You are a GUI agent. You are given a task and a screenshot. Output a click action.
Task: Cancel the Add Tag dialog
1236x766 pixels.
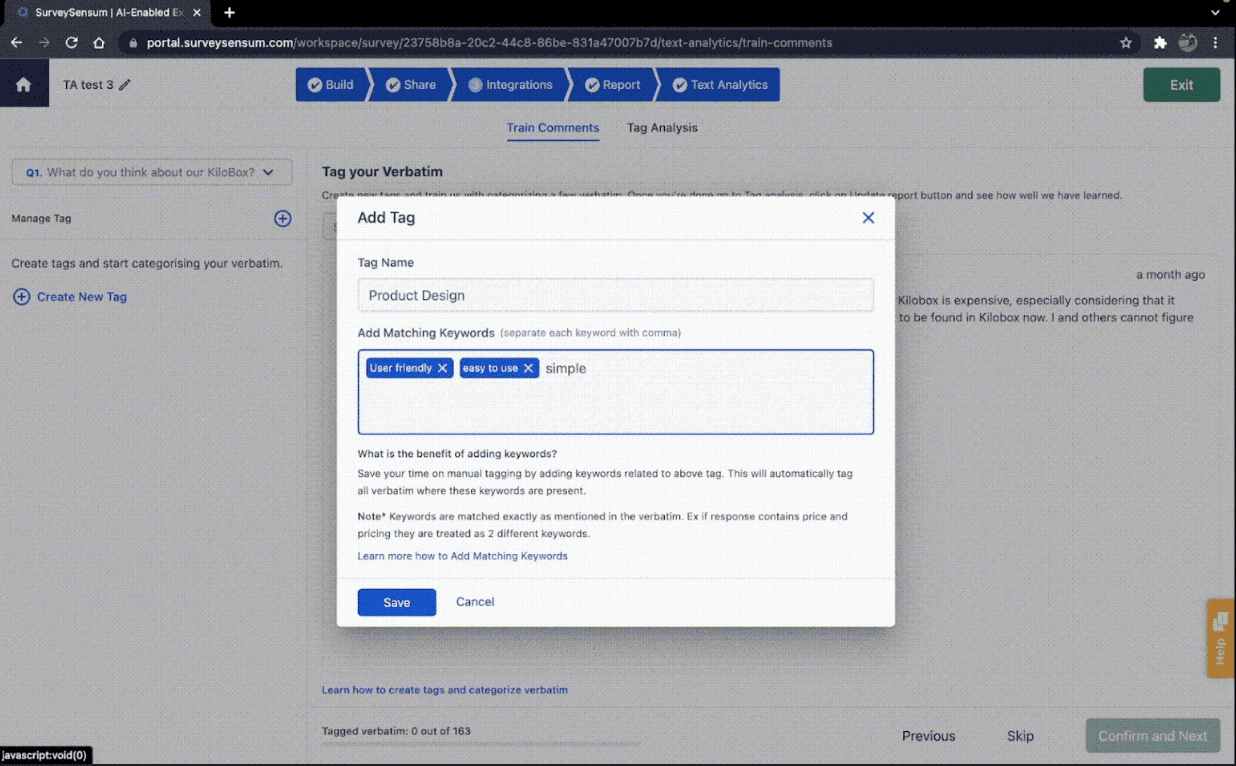(x=474, y=601)
